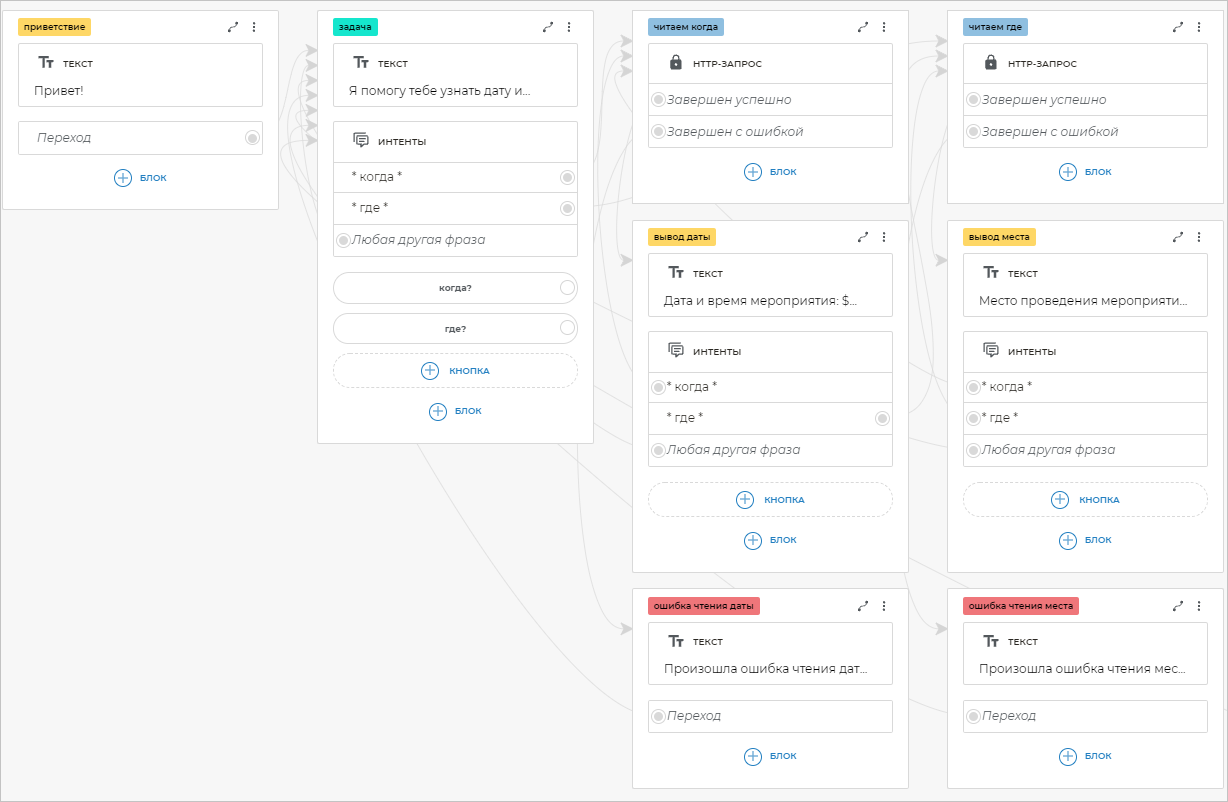Screen dimensions: 1228x802
Task: Click the intents icon in the вывод места card
Action: pos(991,351)
